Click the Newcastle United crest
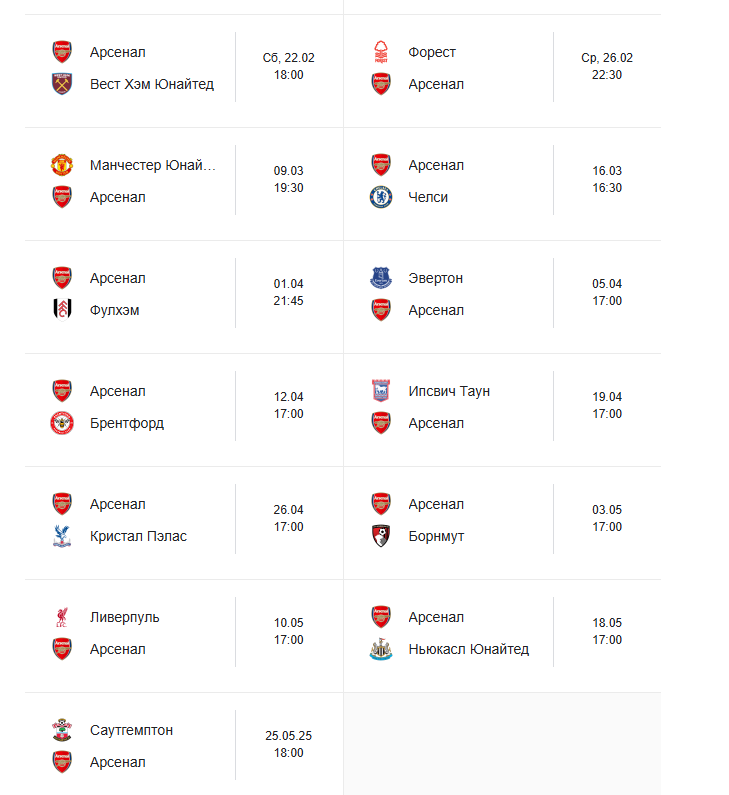729x795 pixels. (x=381, y=649)
